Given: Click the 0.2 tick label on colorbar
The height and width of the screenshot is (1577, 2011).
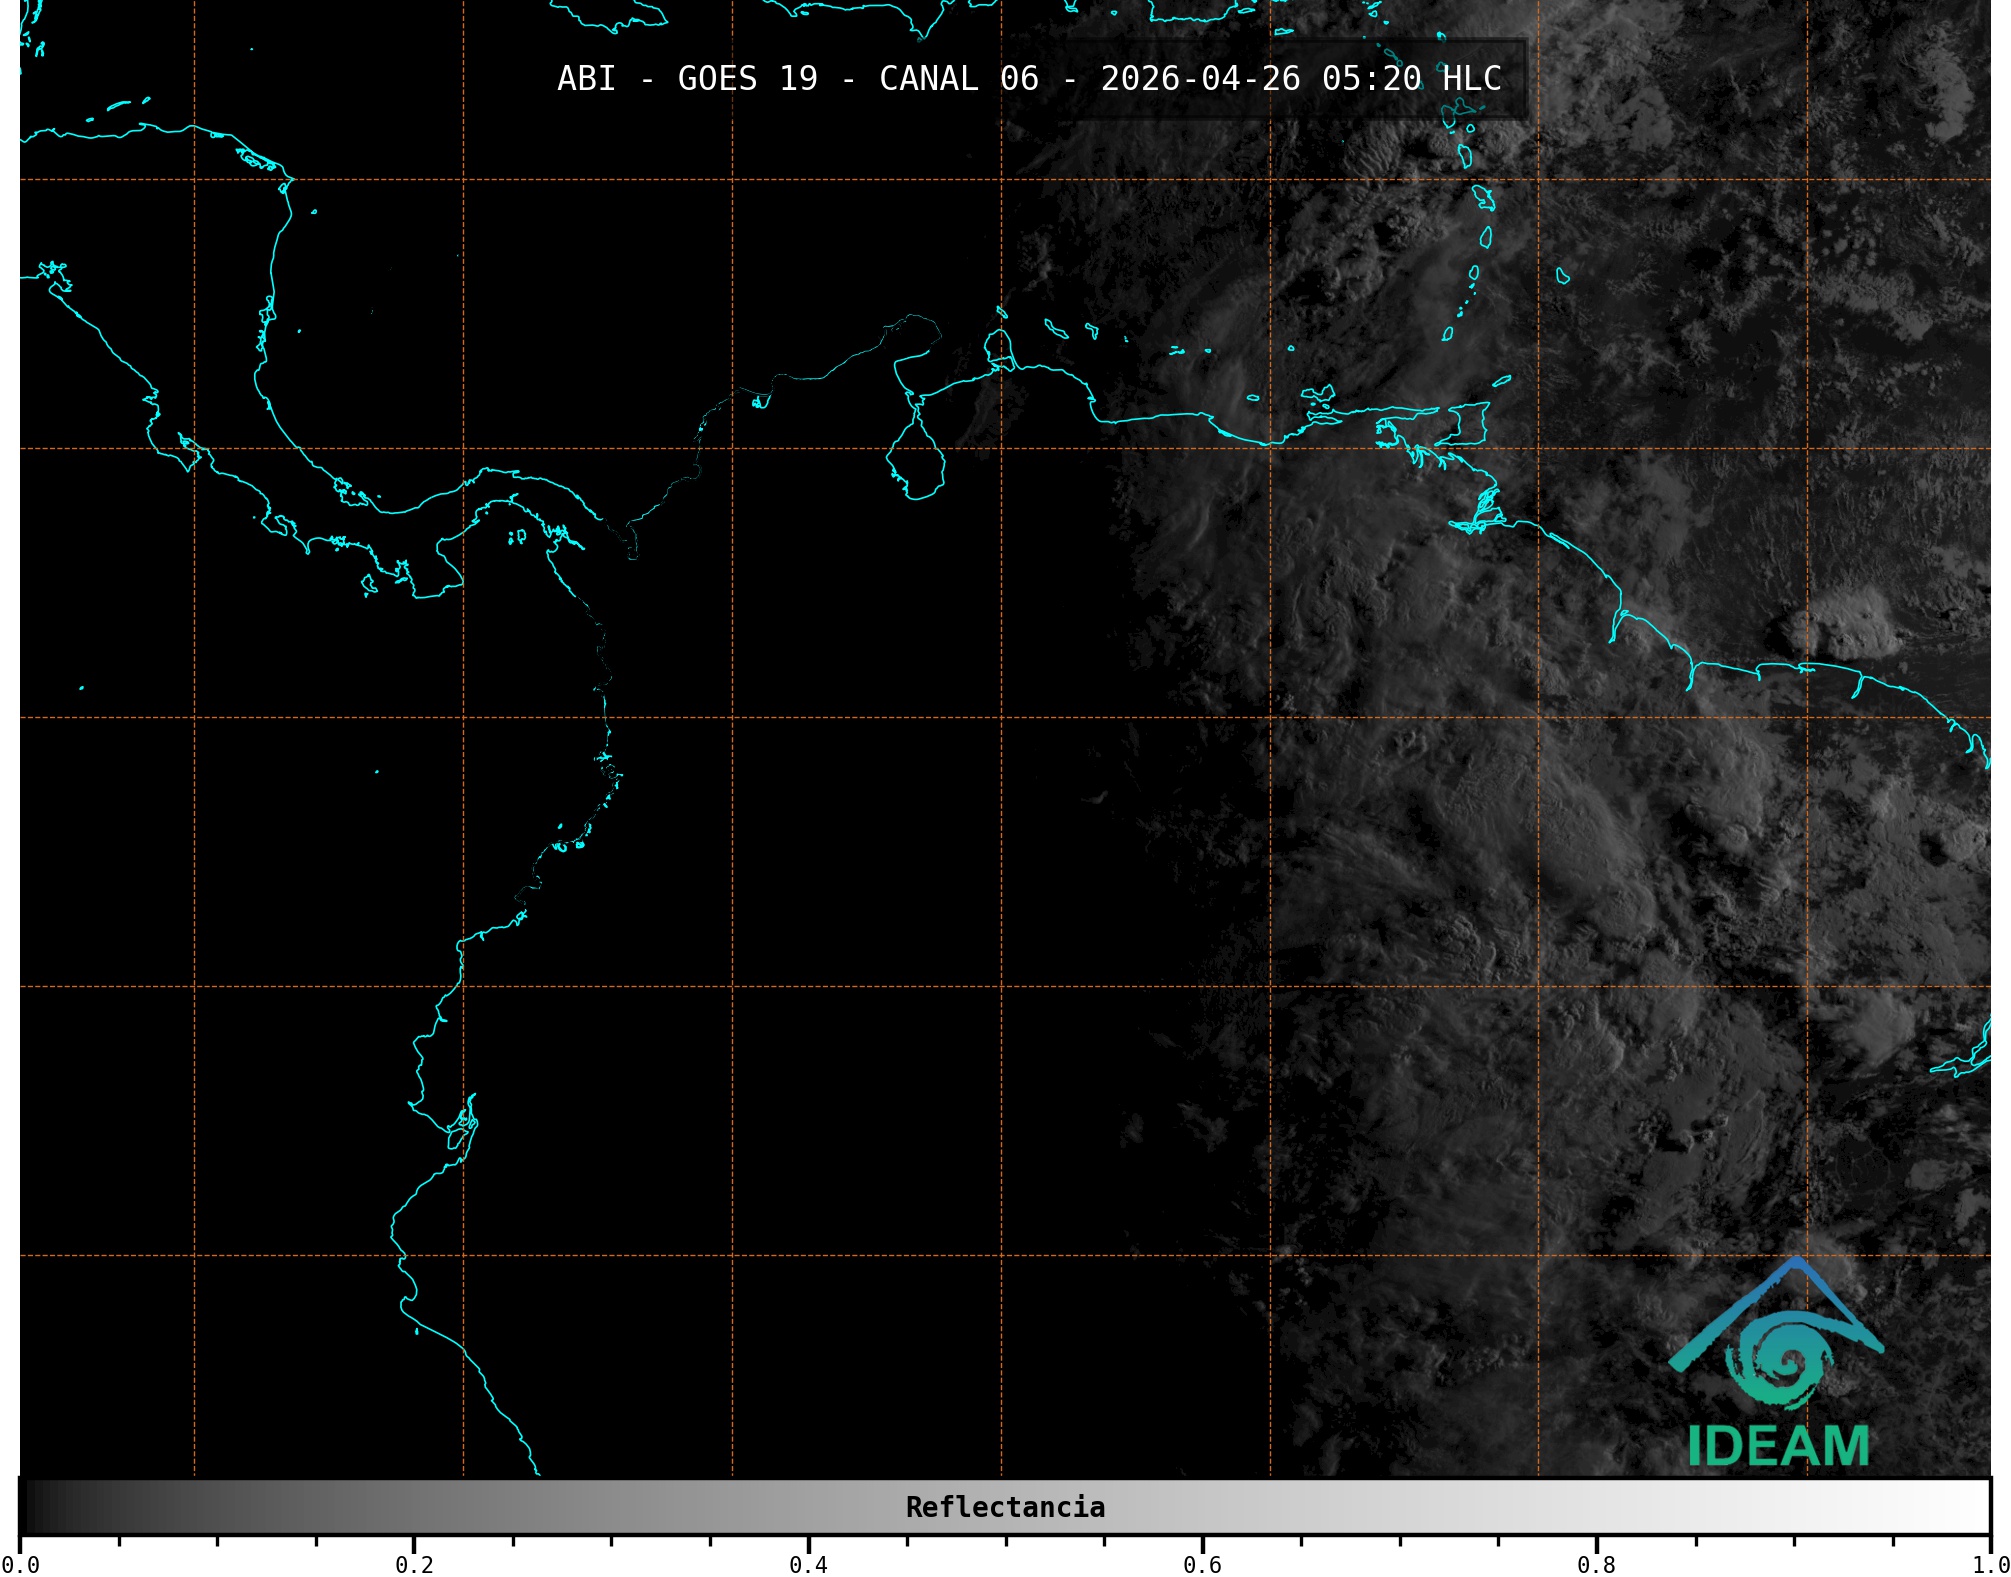Looking at the screenshot, I should pyautogui.click(x=414, y=1564).
